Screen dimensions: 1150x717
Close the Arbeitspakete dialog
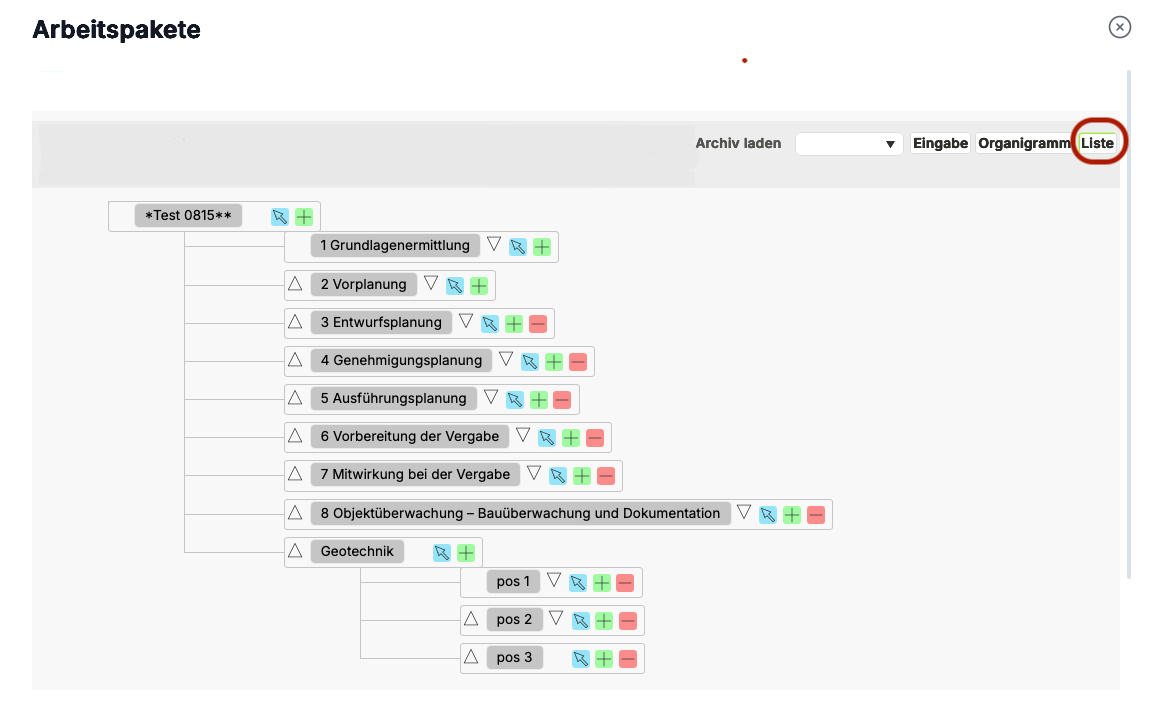coord(1120,27)
